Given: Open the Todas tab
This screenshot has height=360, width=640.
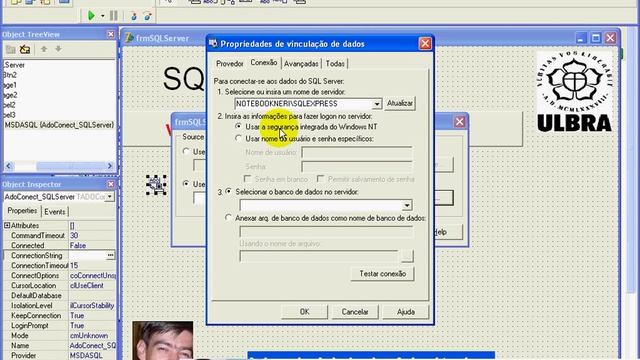Looking at the screenshot, I should (335, 64).
